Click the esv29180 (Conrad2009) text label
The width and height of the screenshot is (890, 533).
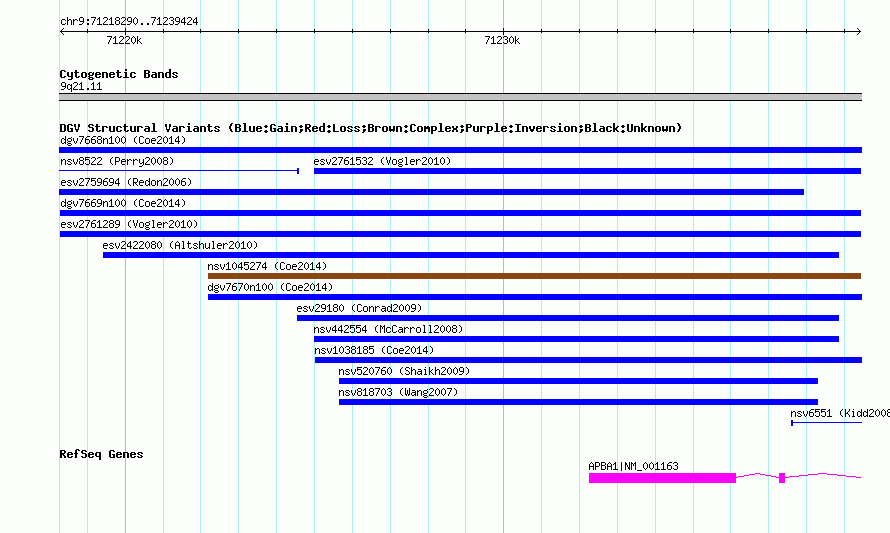click(359, 308)
